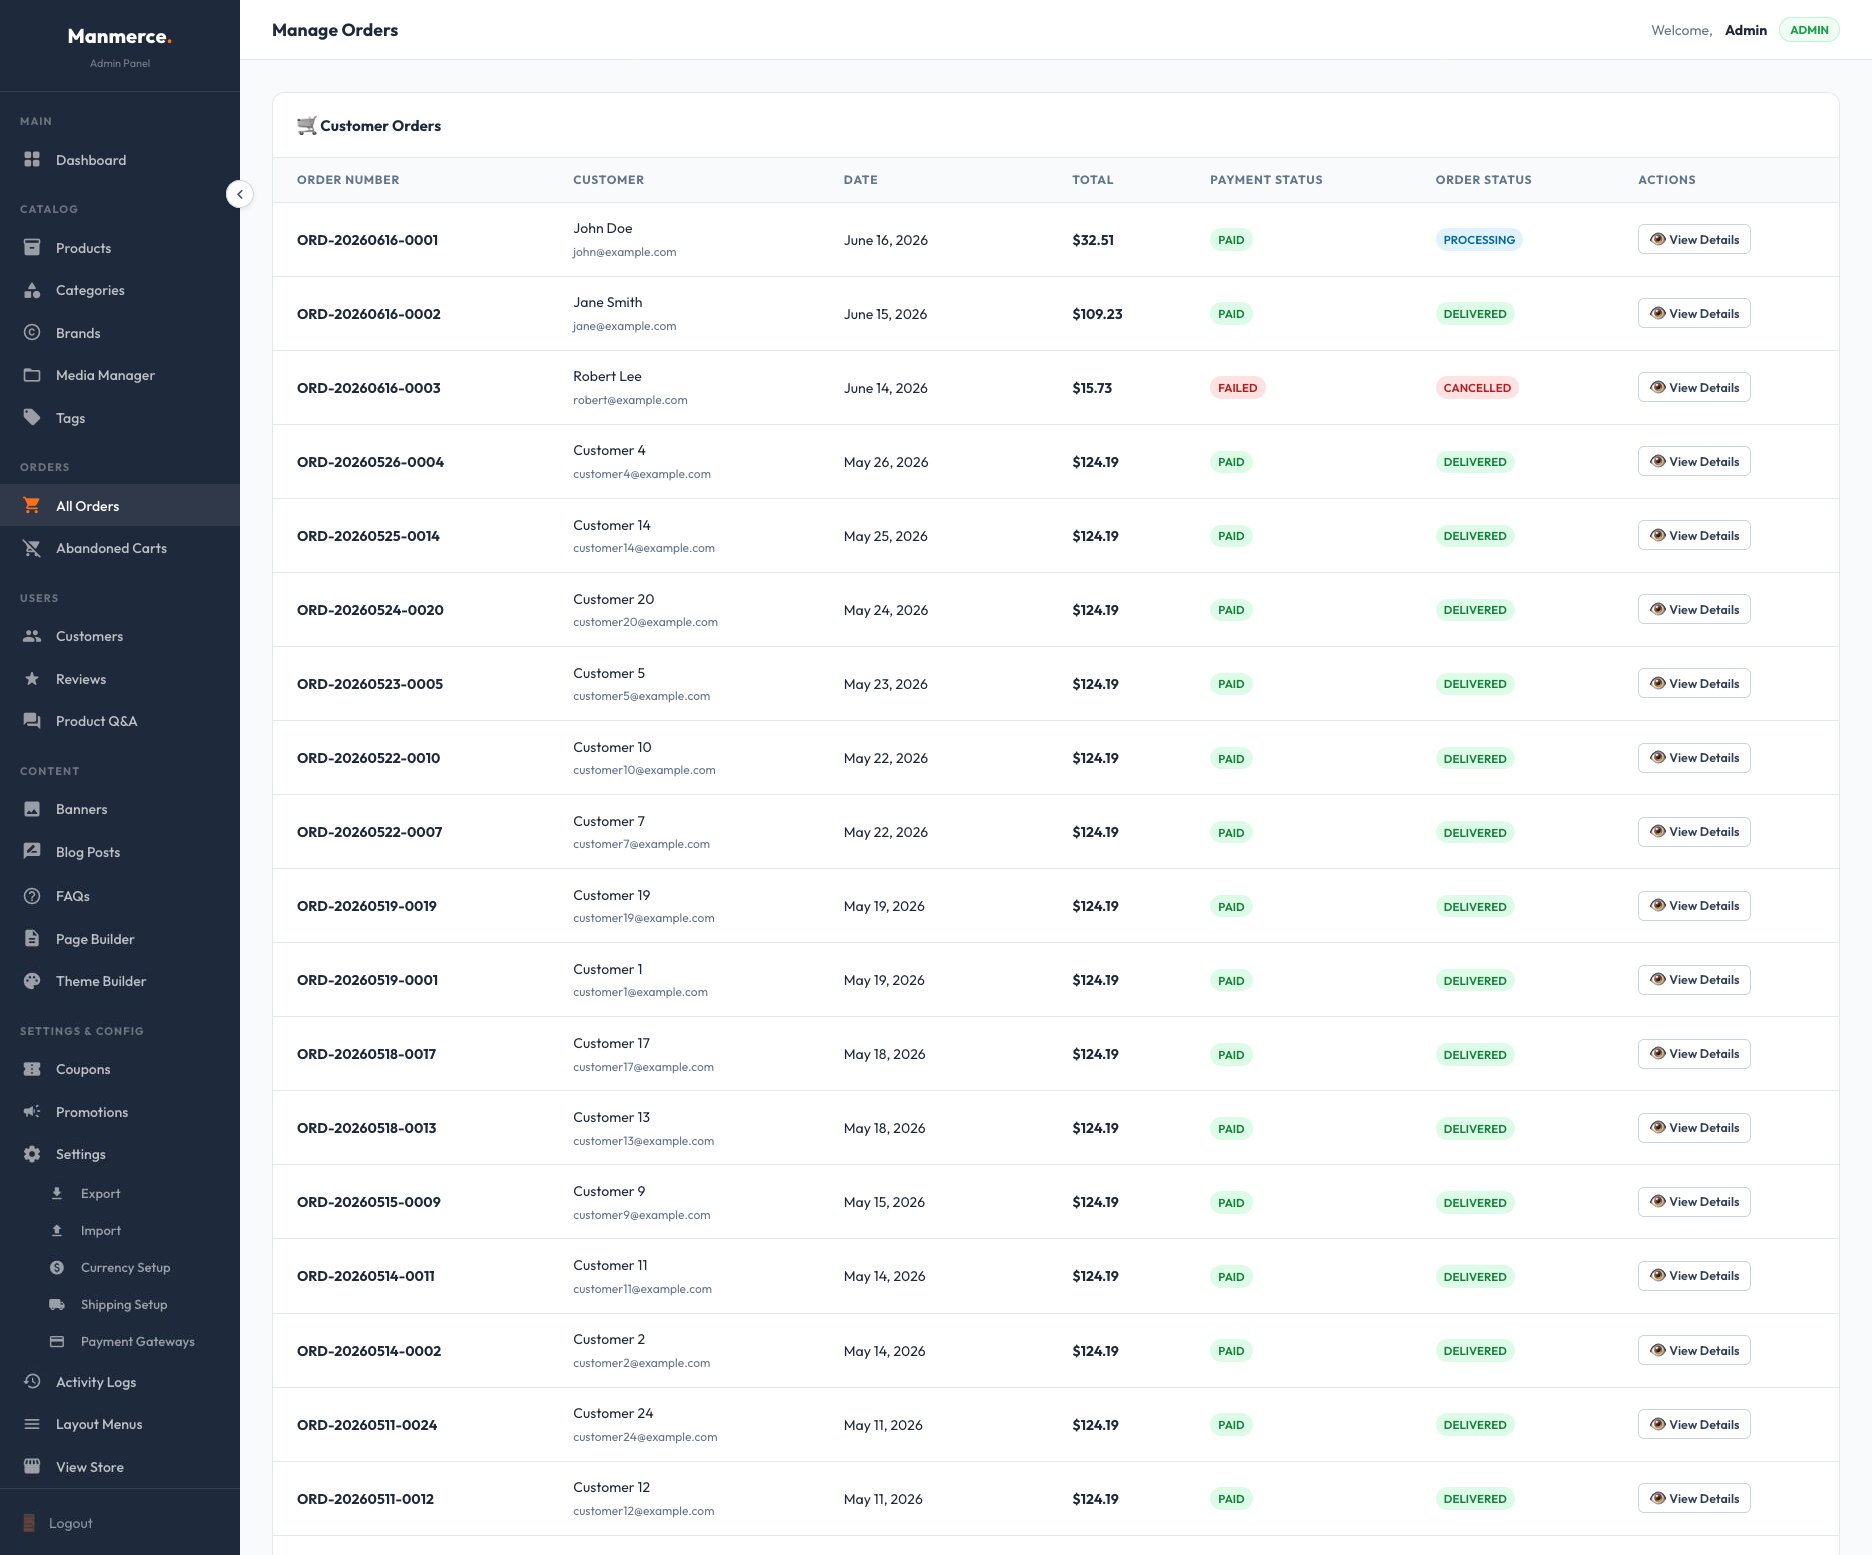1872x1555 pixels.
Task: Click the Reviews star icon
Action: (32, 679)
